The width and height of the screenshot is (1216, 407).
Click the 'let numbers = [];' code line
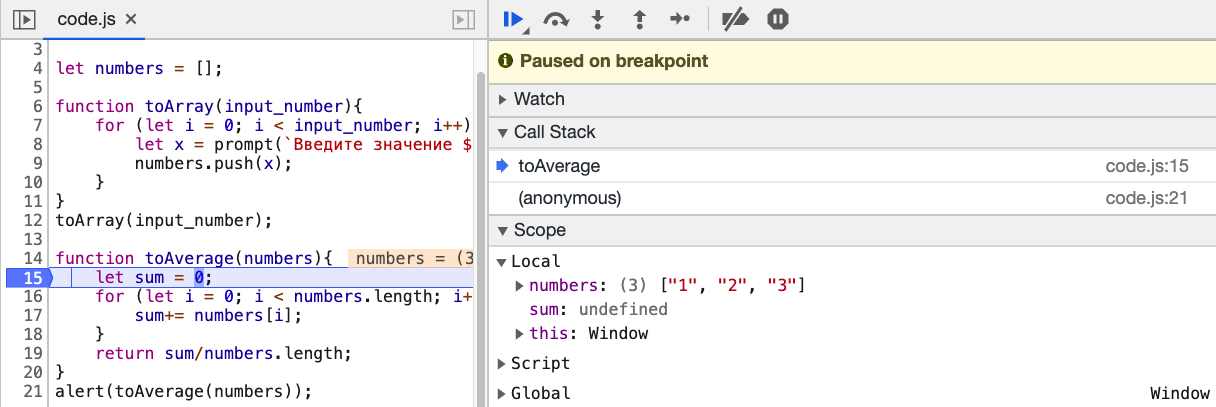[x=137, y=69]
